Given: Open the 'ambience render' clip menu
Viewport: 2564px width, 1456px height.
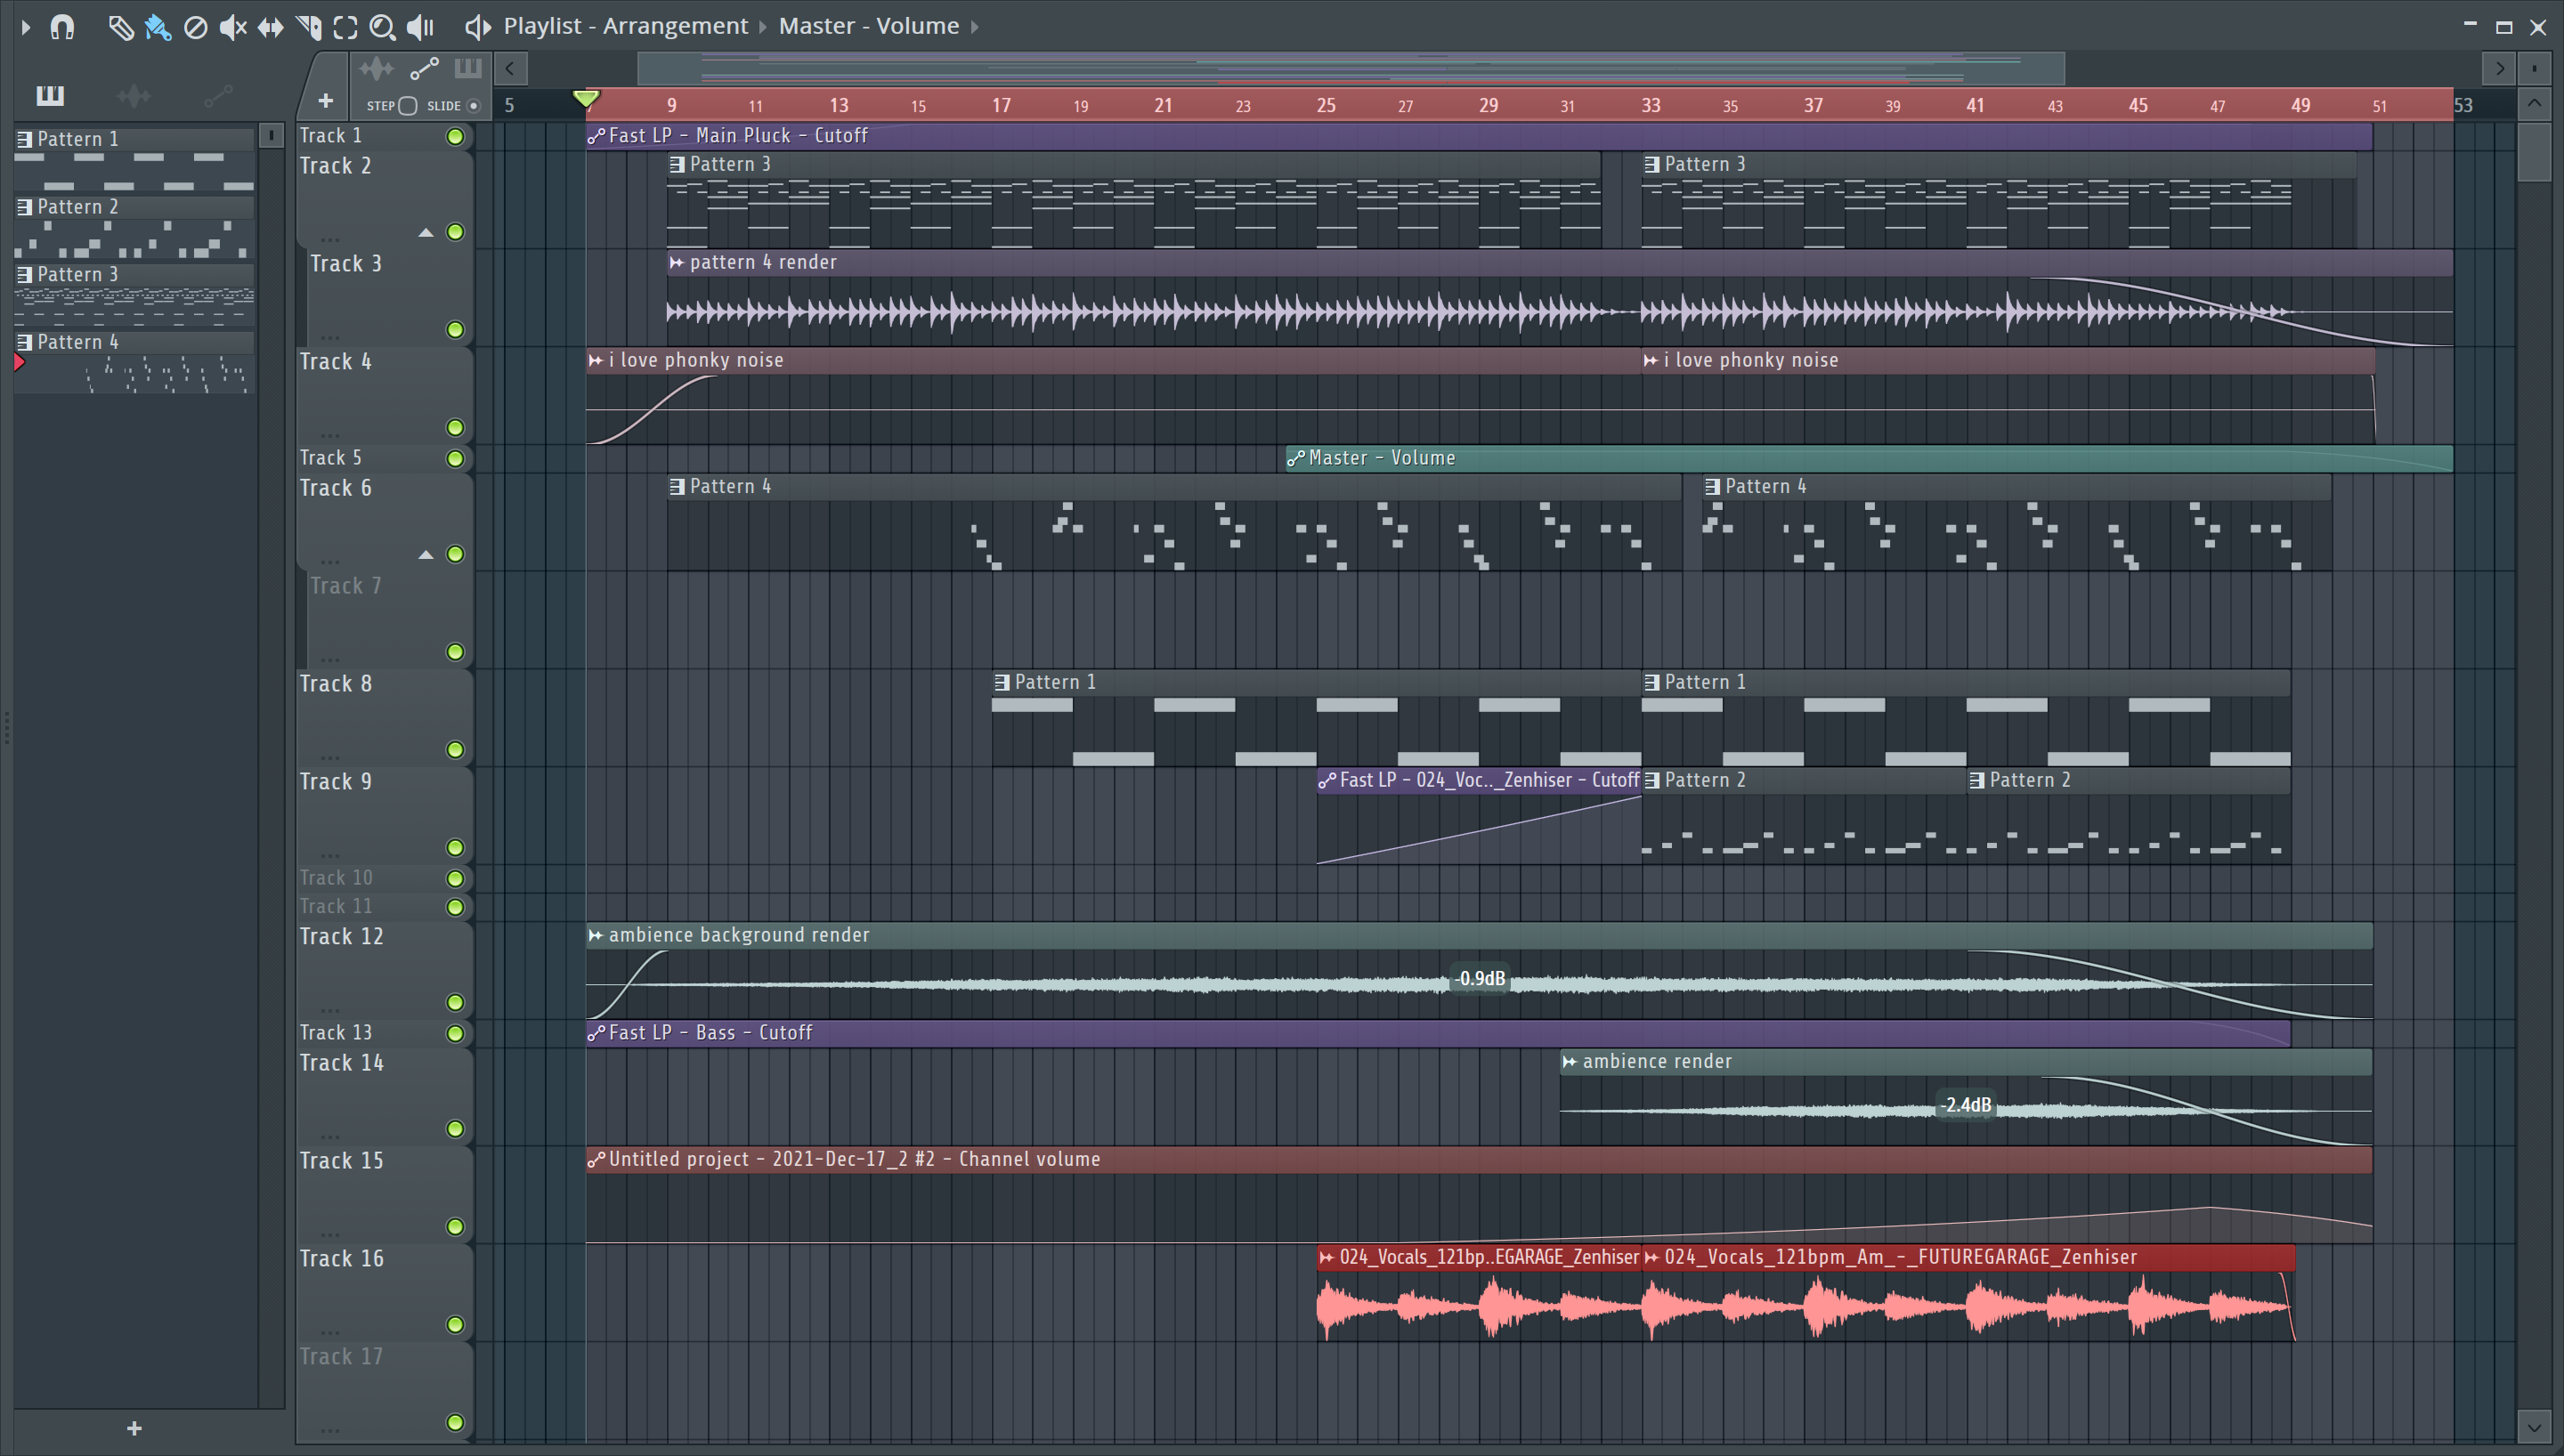Looking at the screenshot, I should click(1570, 1062).
